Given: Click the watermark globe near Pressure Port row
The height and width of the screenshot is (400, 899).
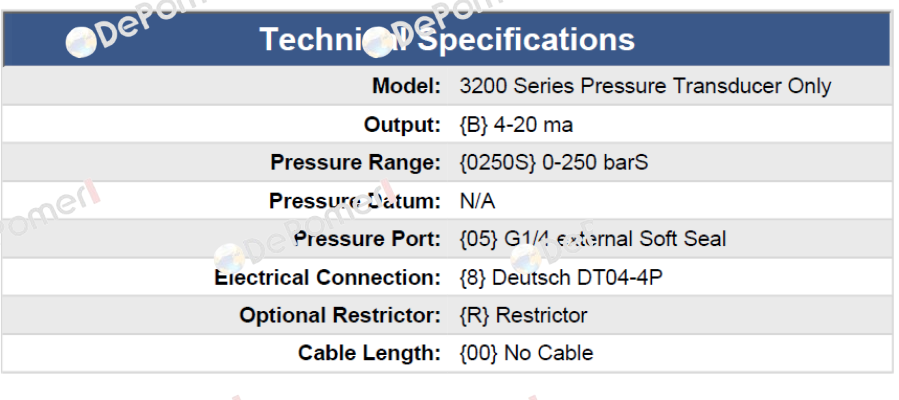Looking at the screenshot, I should click(x=229, y=258).
